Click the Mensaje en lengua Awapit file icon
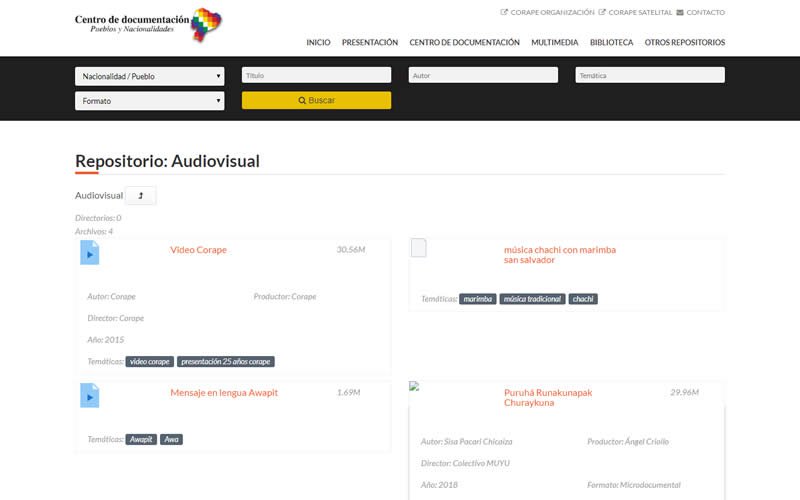800x500 pixels. (x=89, y=395)
